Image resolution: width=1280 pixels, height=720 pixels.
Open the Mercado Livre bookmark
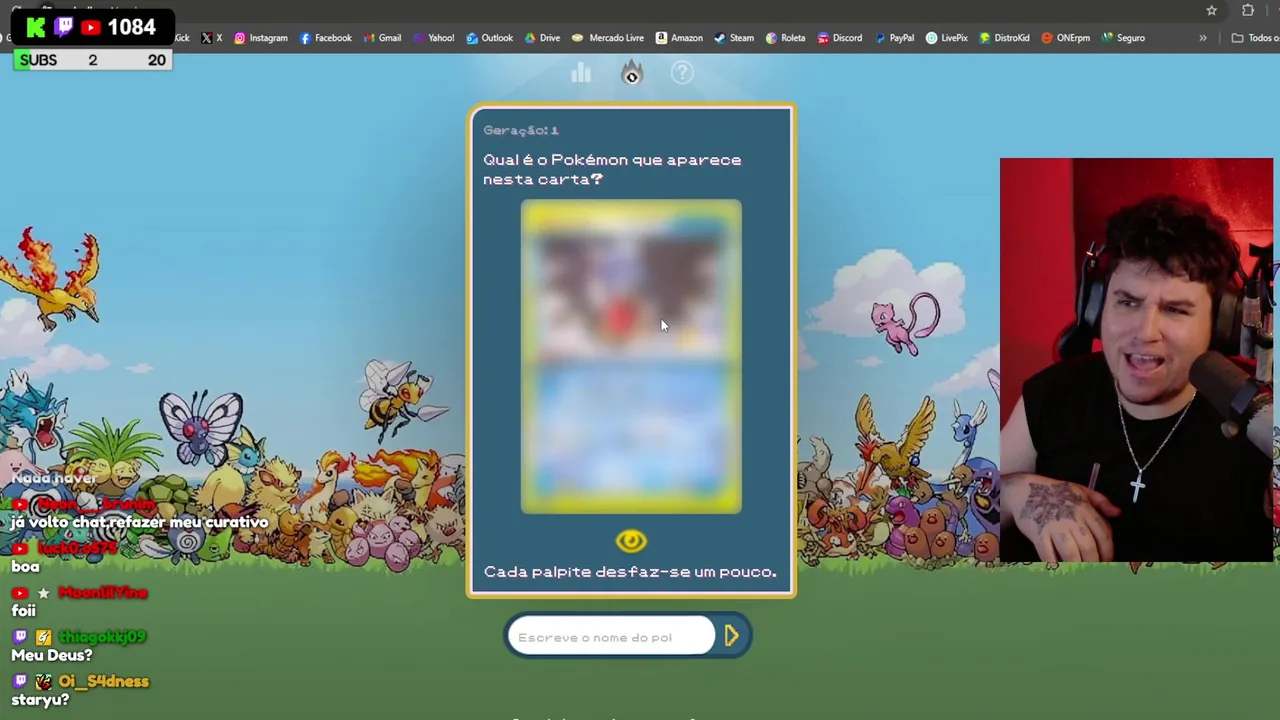(607, 38)
